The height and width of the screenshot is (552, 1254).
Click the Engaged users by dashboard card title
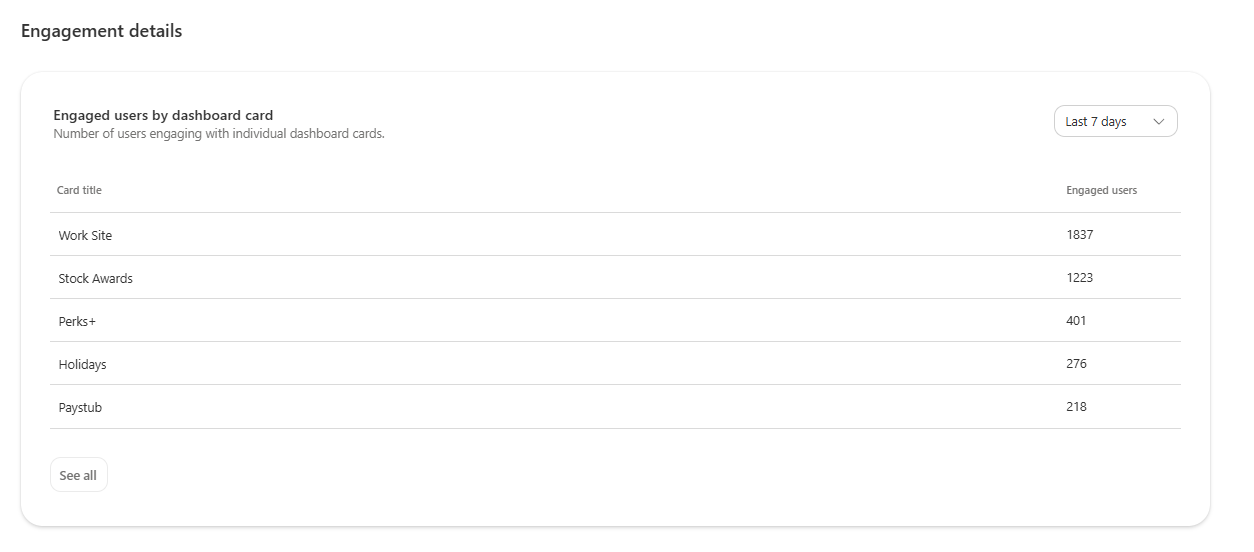pyautogui.click(x=163, y=115)
